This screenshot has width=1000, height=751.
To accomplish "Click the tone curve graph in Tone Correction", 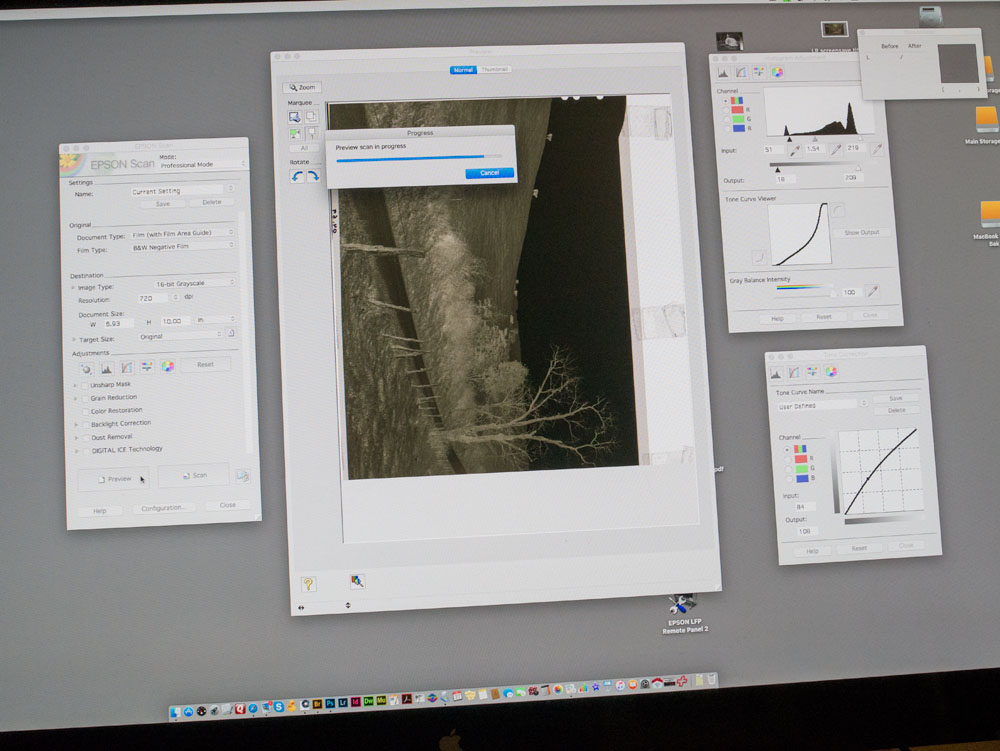I will point(880,470).
